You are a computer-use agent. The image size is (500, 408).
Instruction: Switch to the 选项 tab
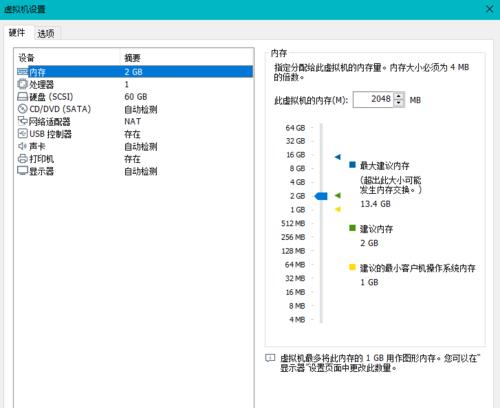(46, 33)
